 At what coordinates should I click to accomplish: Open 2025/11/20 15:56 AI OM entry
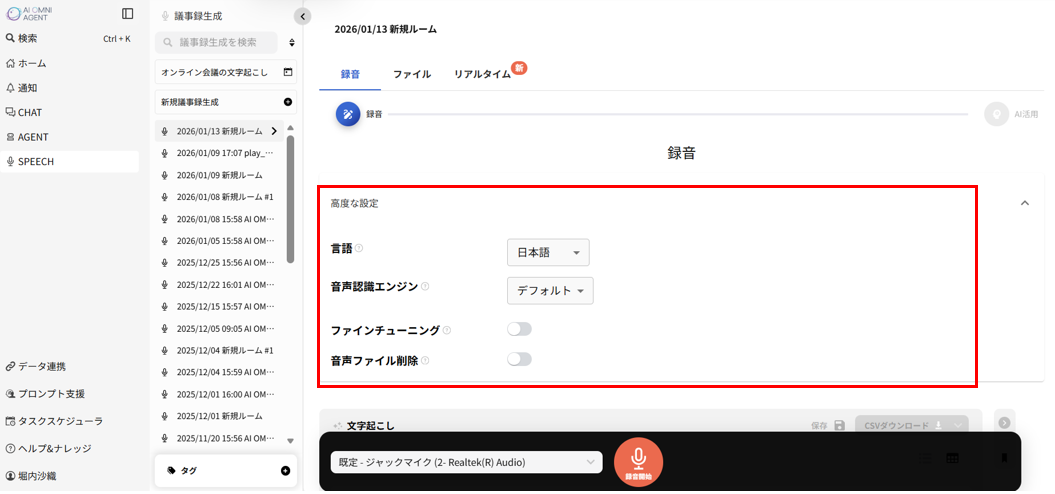[219, 438]
